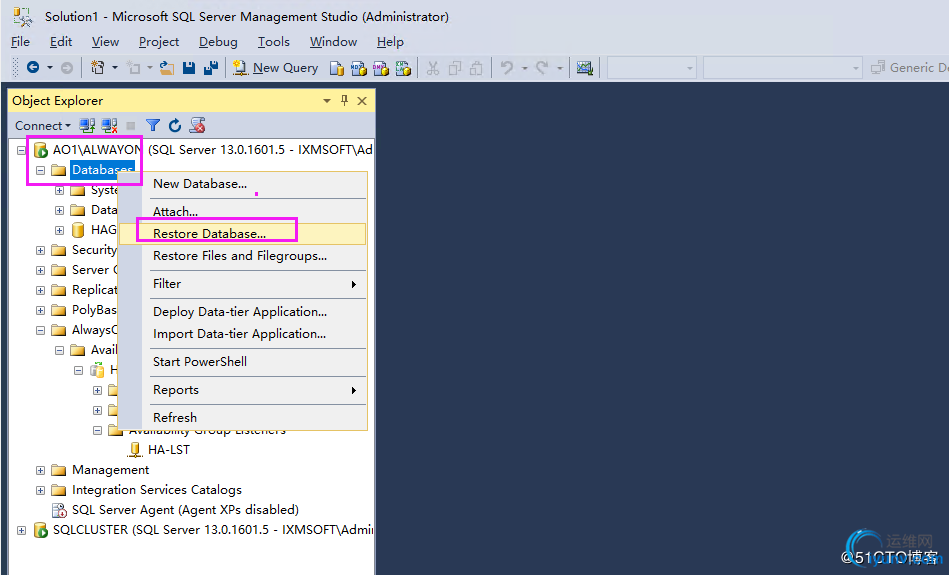Close the Object Explorer panel
This screenshot has height=575, width=949.
(362, 101)
